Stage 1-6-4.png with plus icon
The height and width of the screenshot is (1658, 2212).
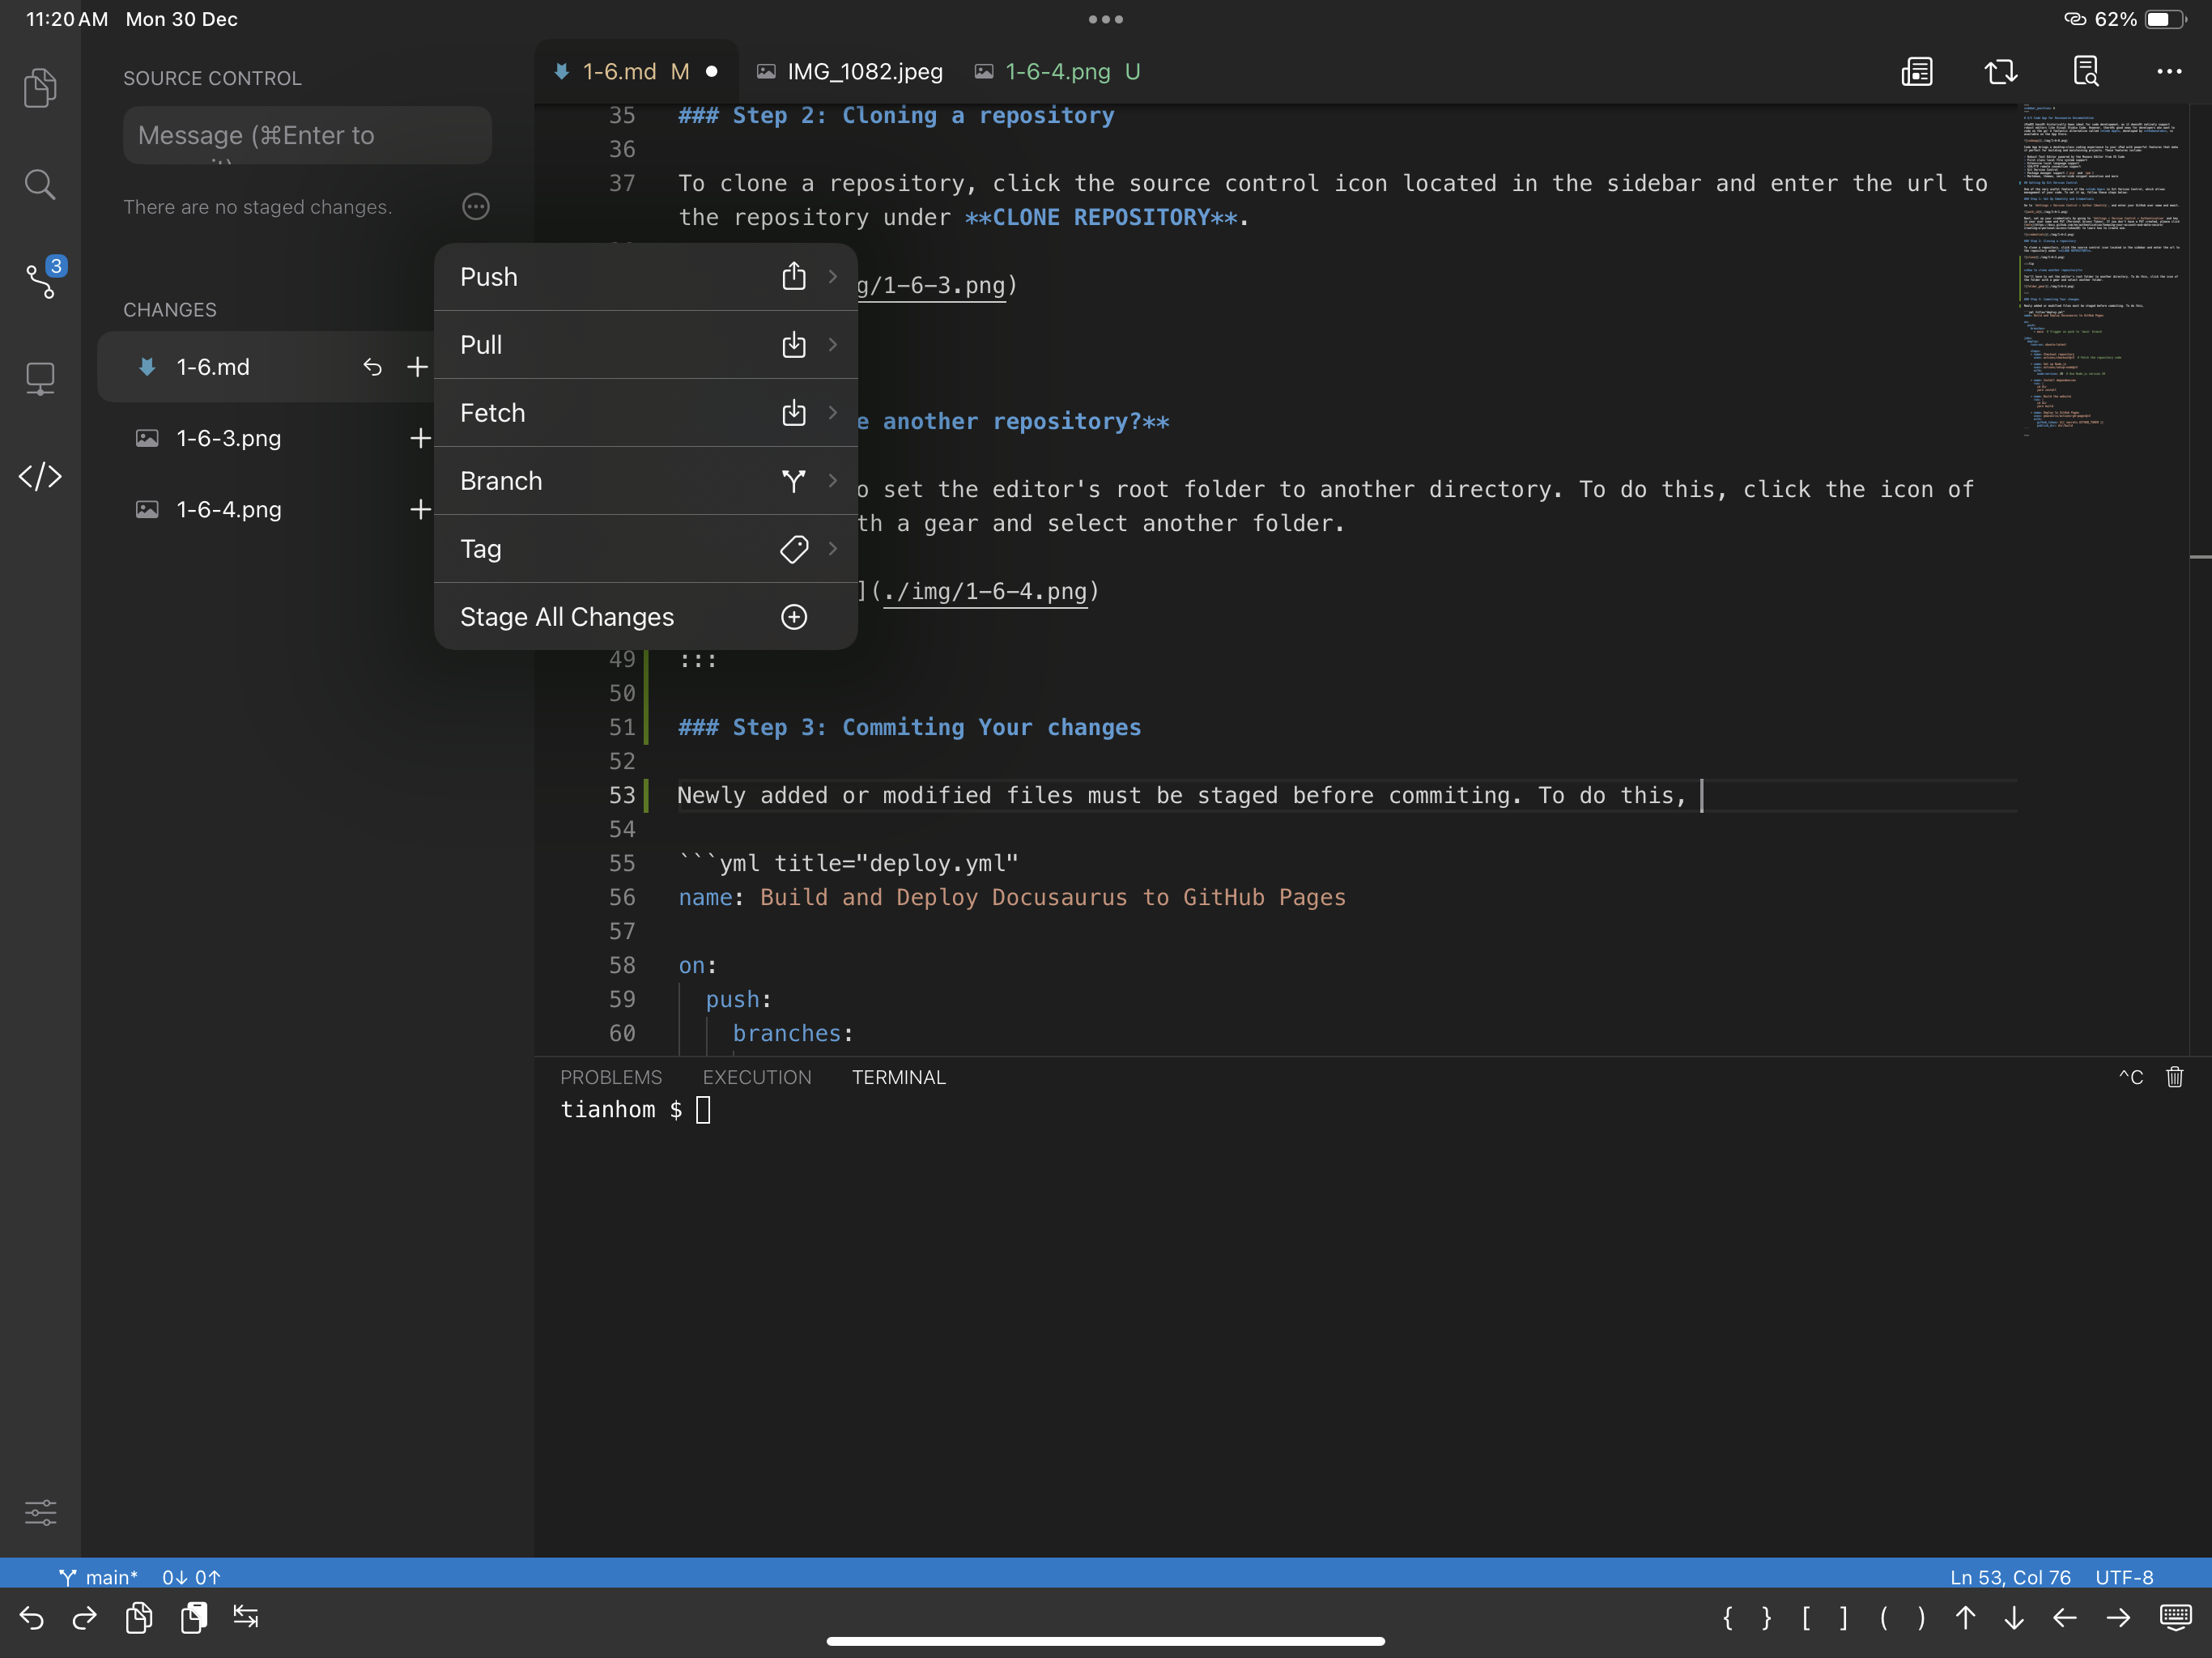coord(420,509)
